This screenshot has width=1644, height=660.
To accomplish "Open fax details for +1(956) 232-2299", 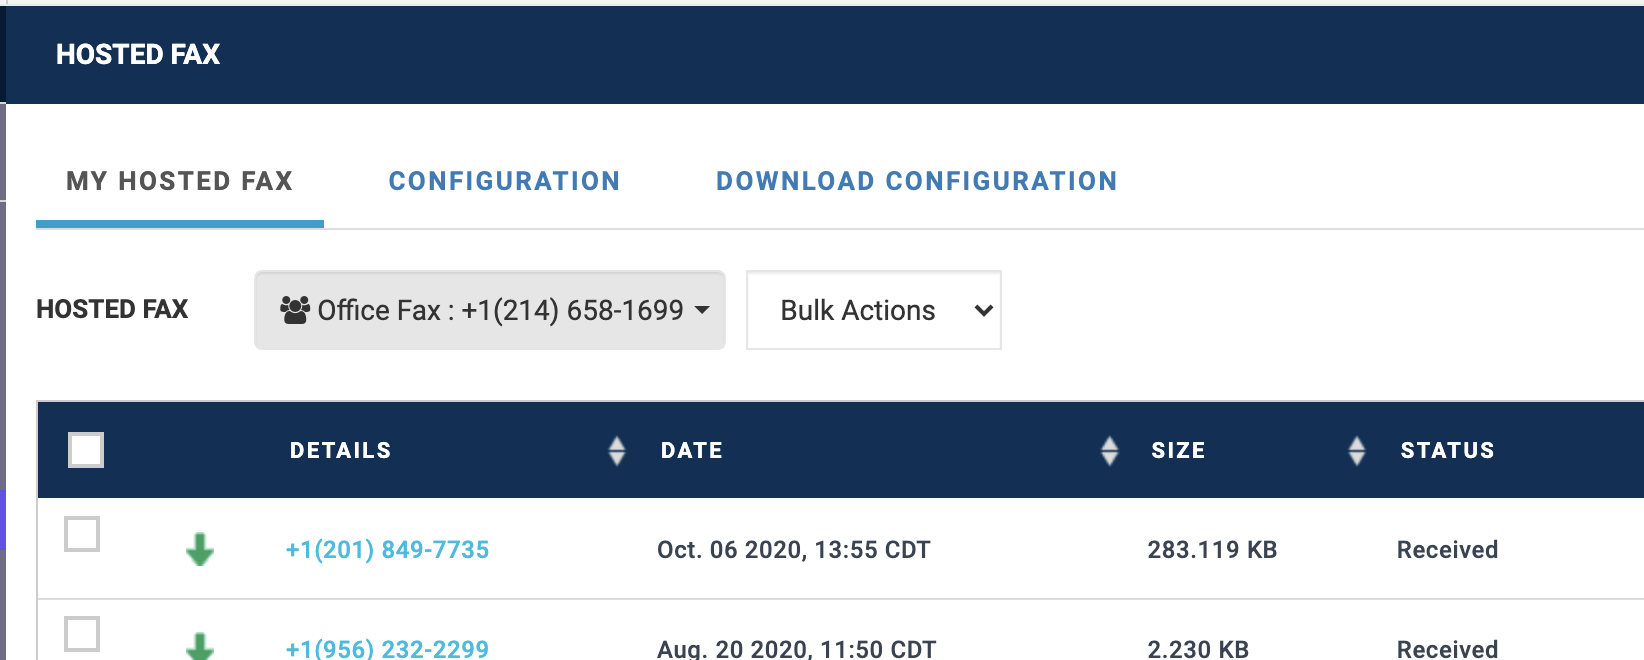I will pos(387,649).
